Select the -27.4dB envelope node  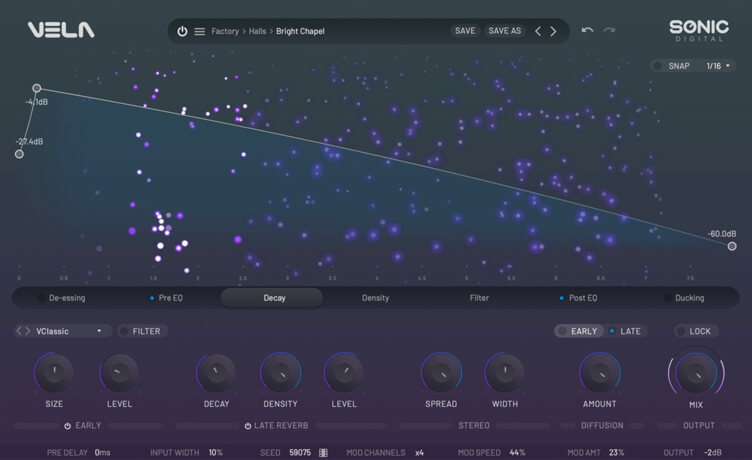pos(19,154)
